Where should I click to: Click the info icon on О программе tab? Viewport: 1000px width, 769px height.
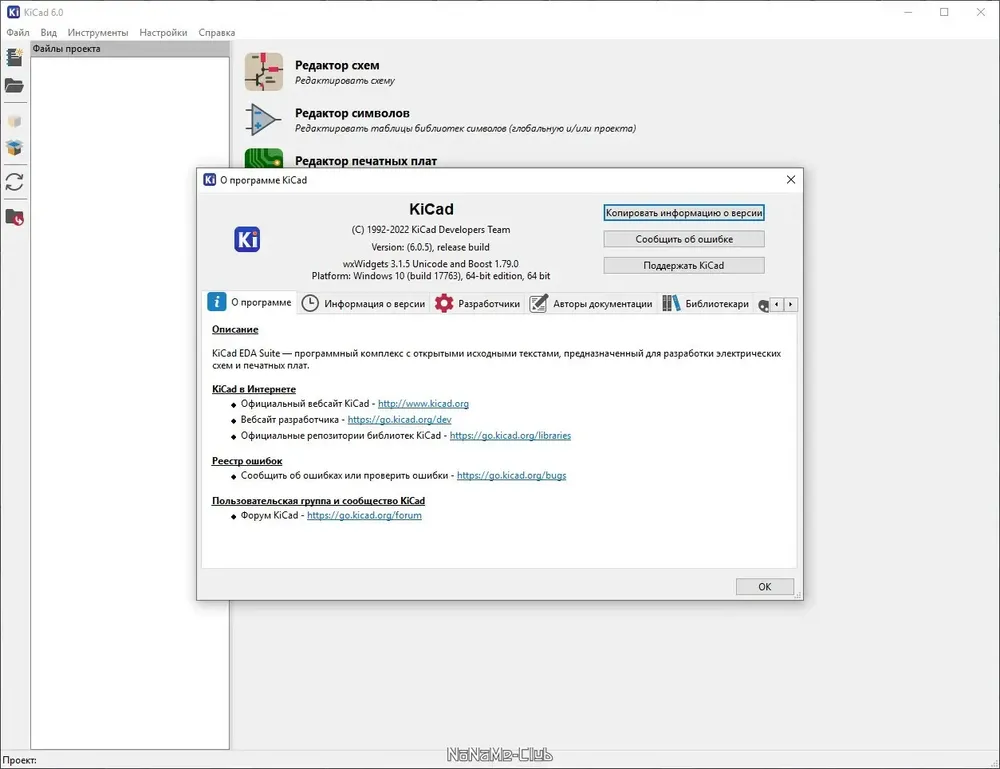click(217, 302)
